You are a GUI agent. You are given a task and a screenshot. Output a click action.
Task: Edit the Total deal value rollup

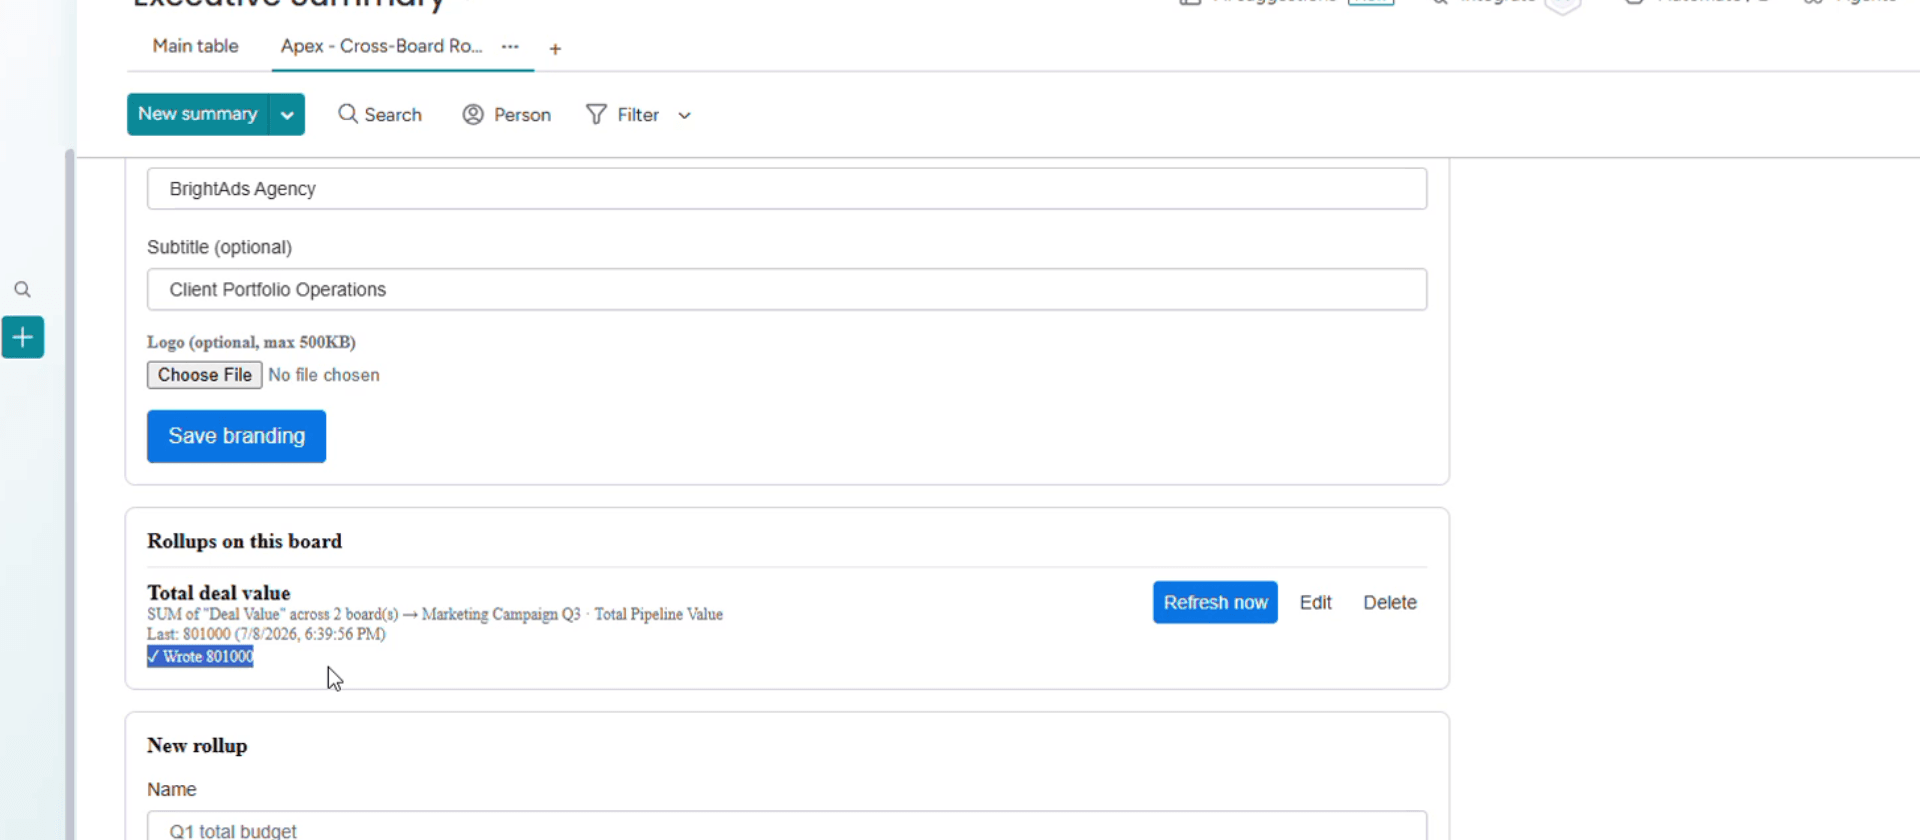(1315, 602)
